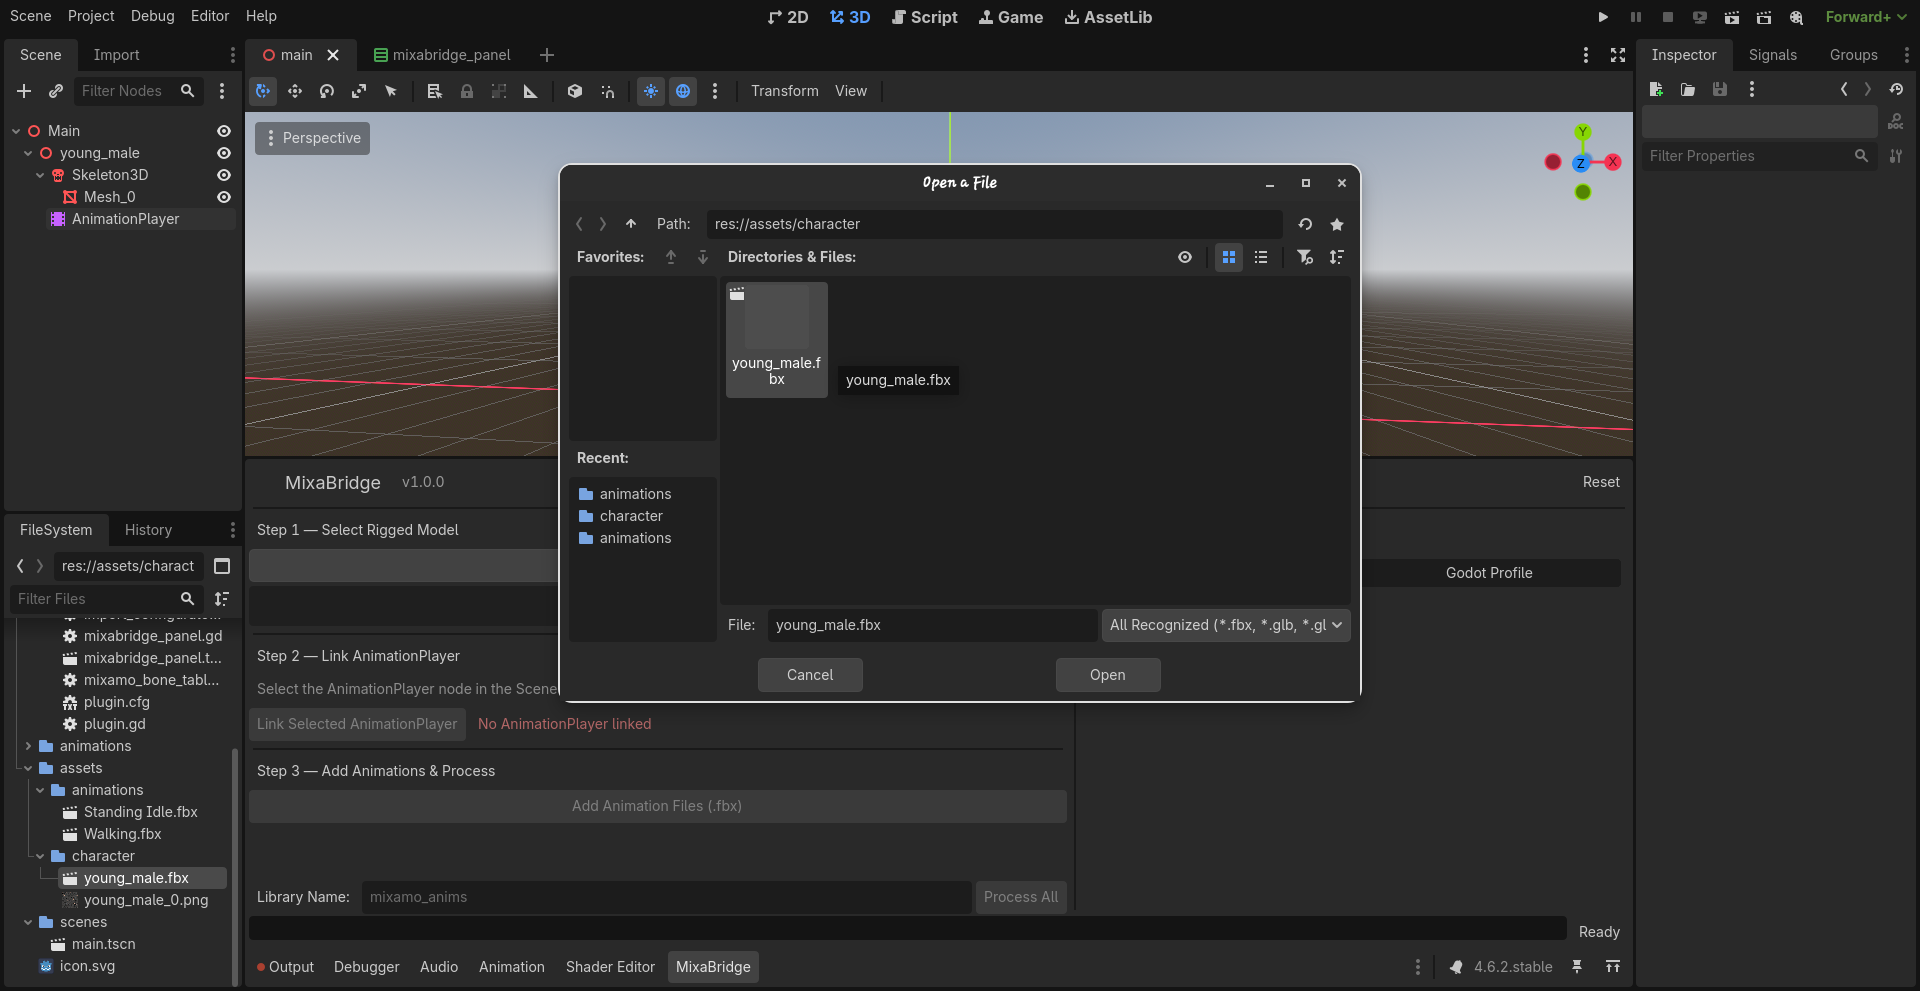Click the File name input field in the dialog
Screen dimensions: 1920x991
(x=931, y=624)
